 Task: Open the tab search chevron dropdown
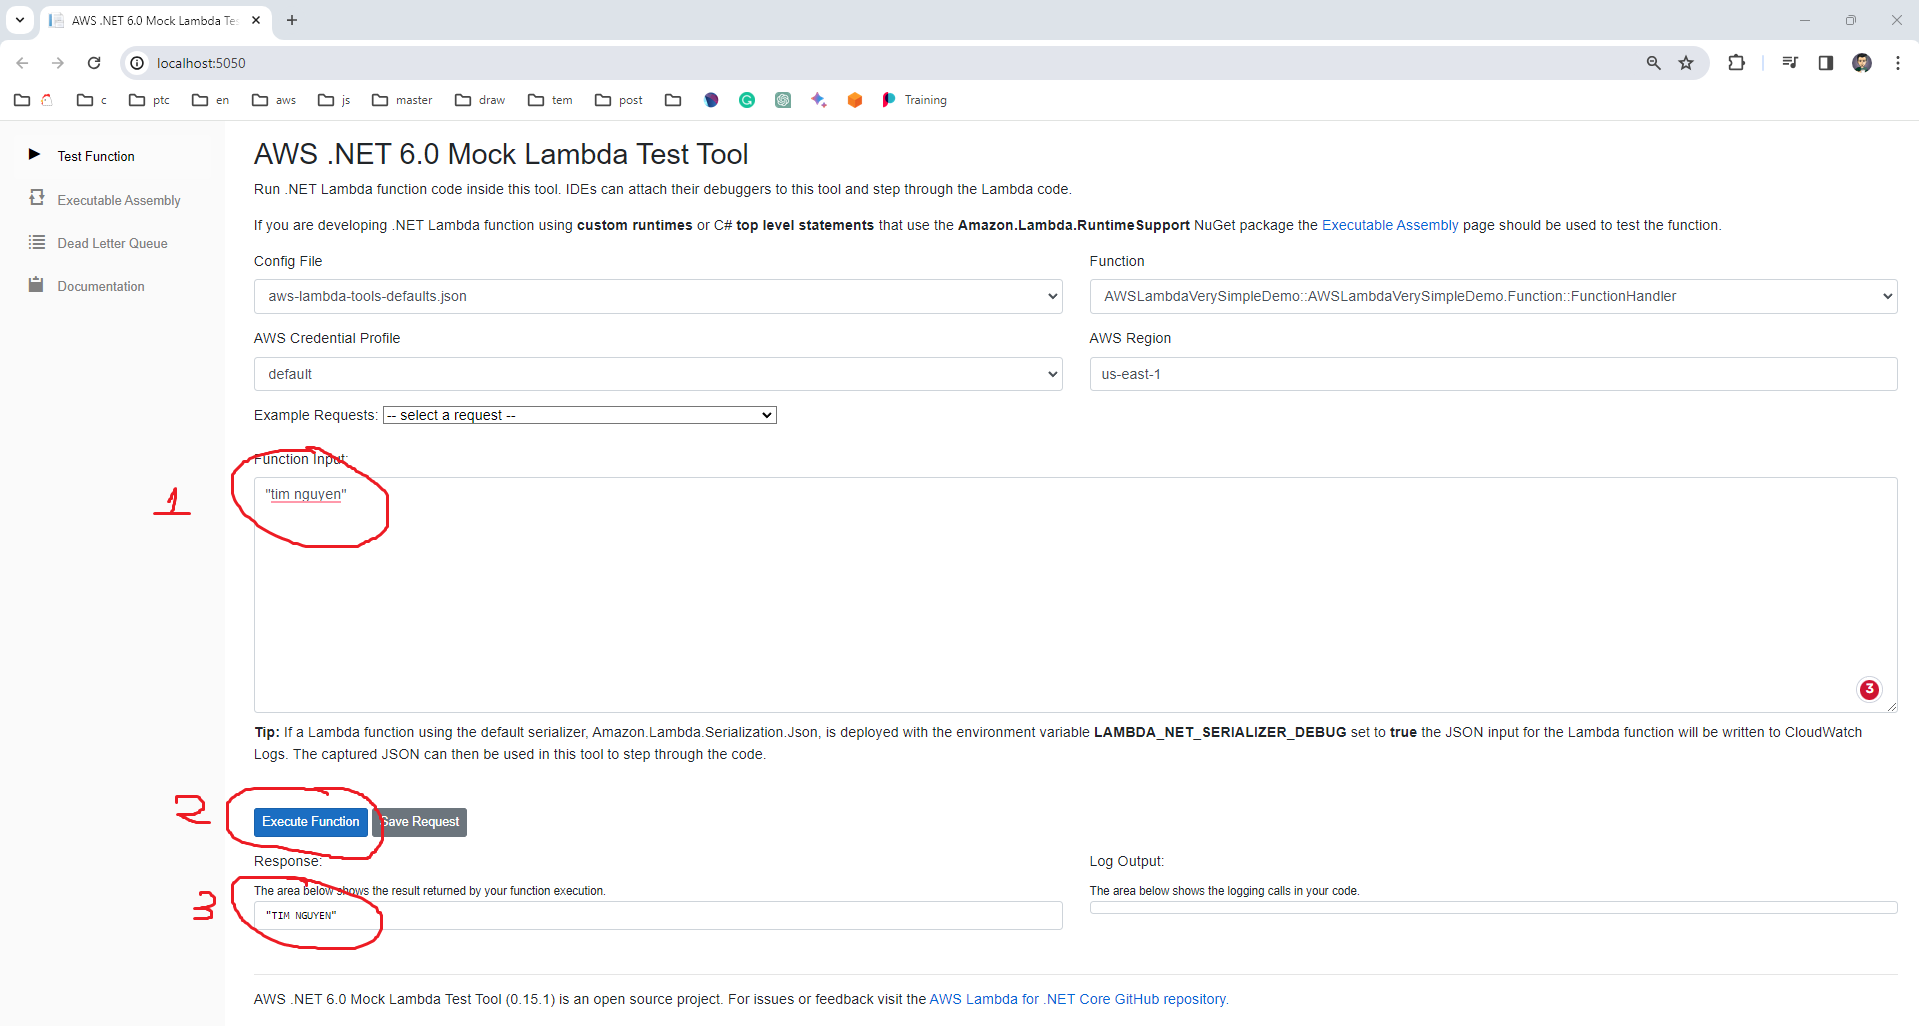pos(20,20)
